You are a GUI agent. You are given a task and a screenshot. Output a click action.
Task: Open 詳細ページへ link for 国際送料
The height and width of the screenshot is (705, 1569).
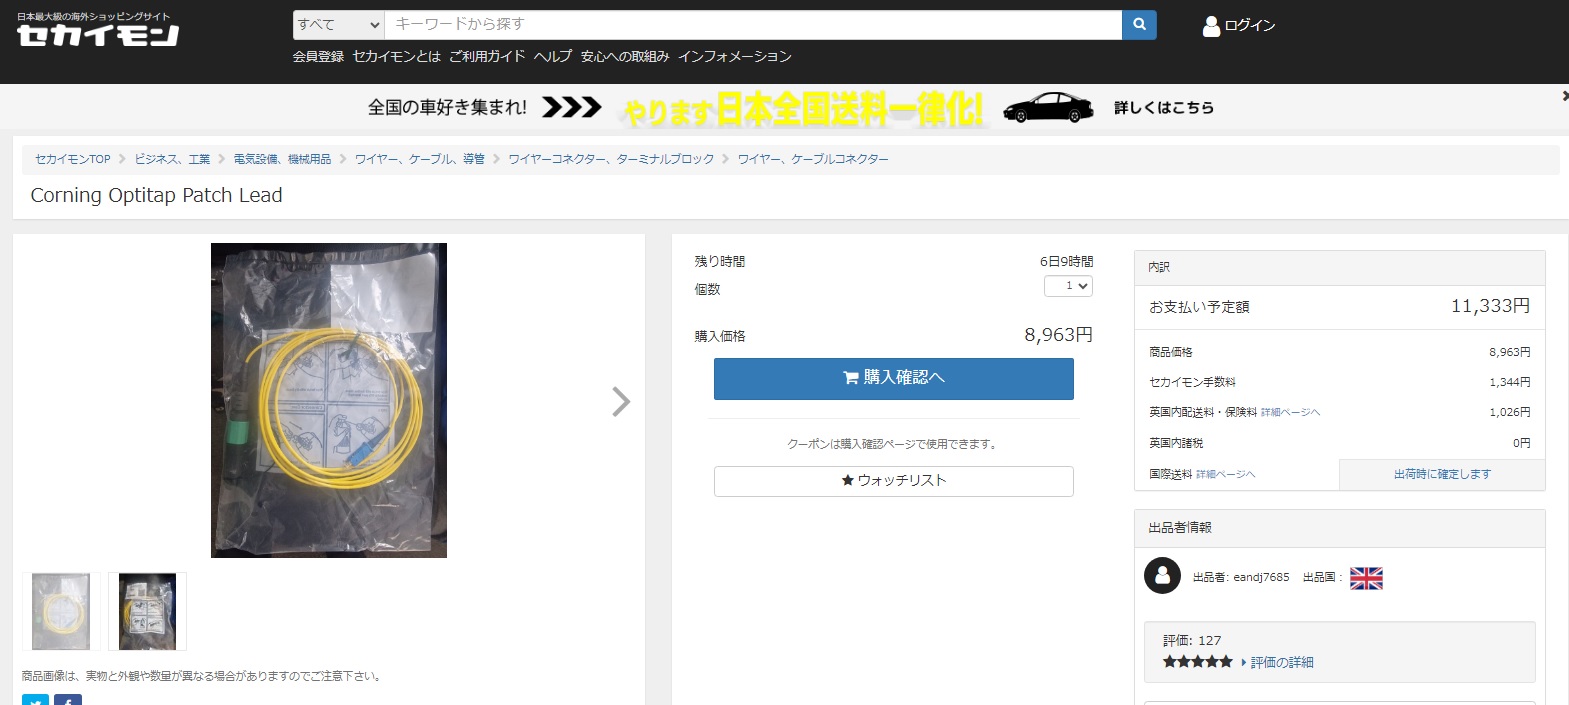click(x=1225, y=475)
